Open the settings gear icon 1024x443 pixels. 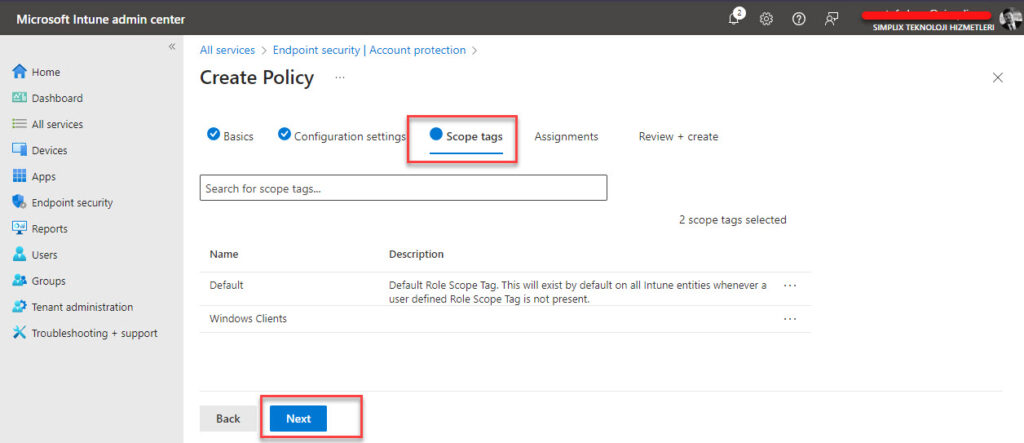click(x=767, y=19)
